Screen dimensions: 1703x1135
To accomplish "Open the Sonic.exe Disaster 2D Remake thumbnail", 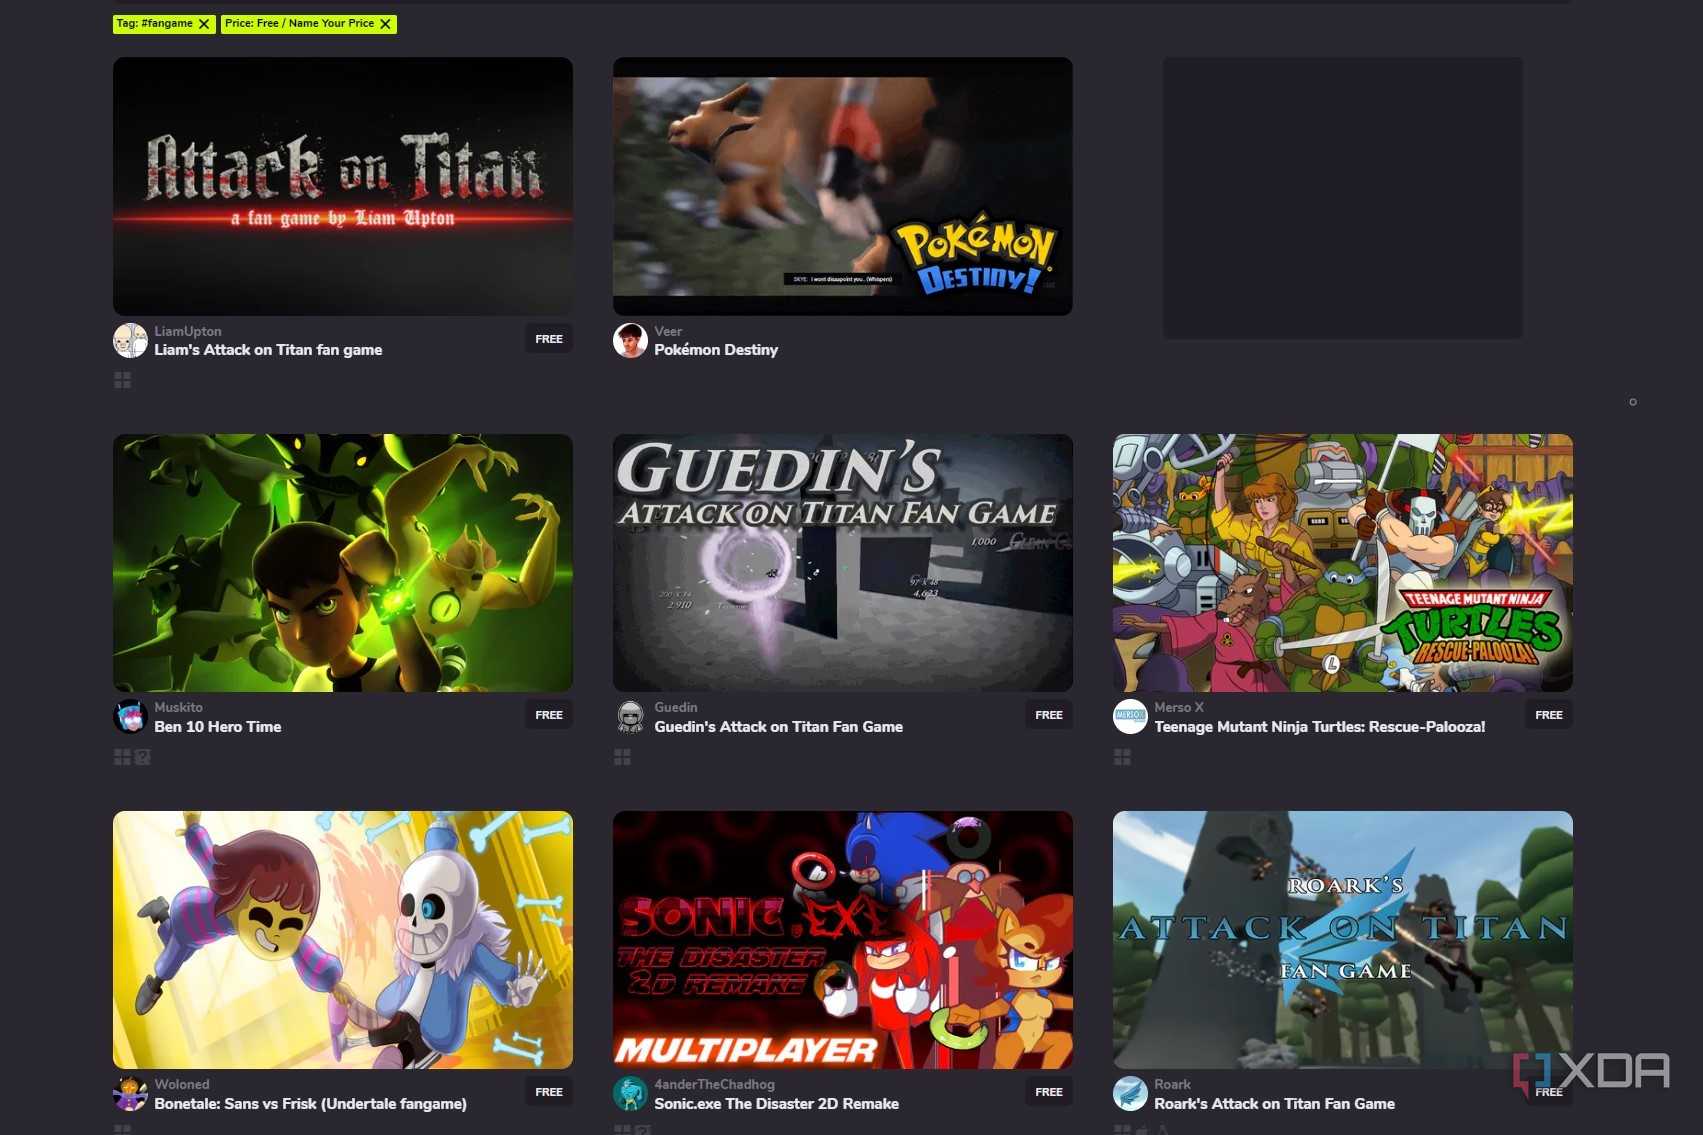I will click(x=843, y=940).
